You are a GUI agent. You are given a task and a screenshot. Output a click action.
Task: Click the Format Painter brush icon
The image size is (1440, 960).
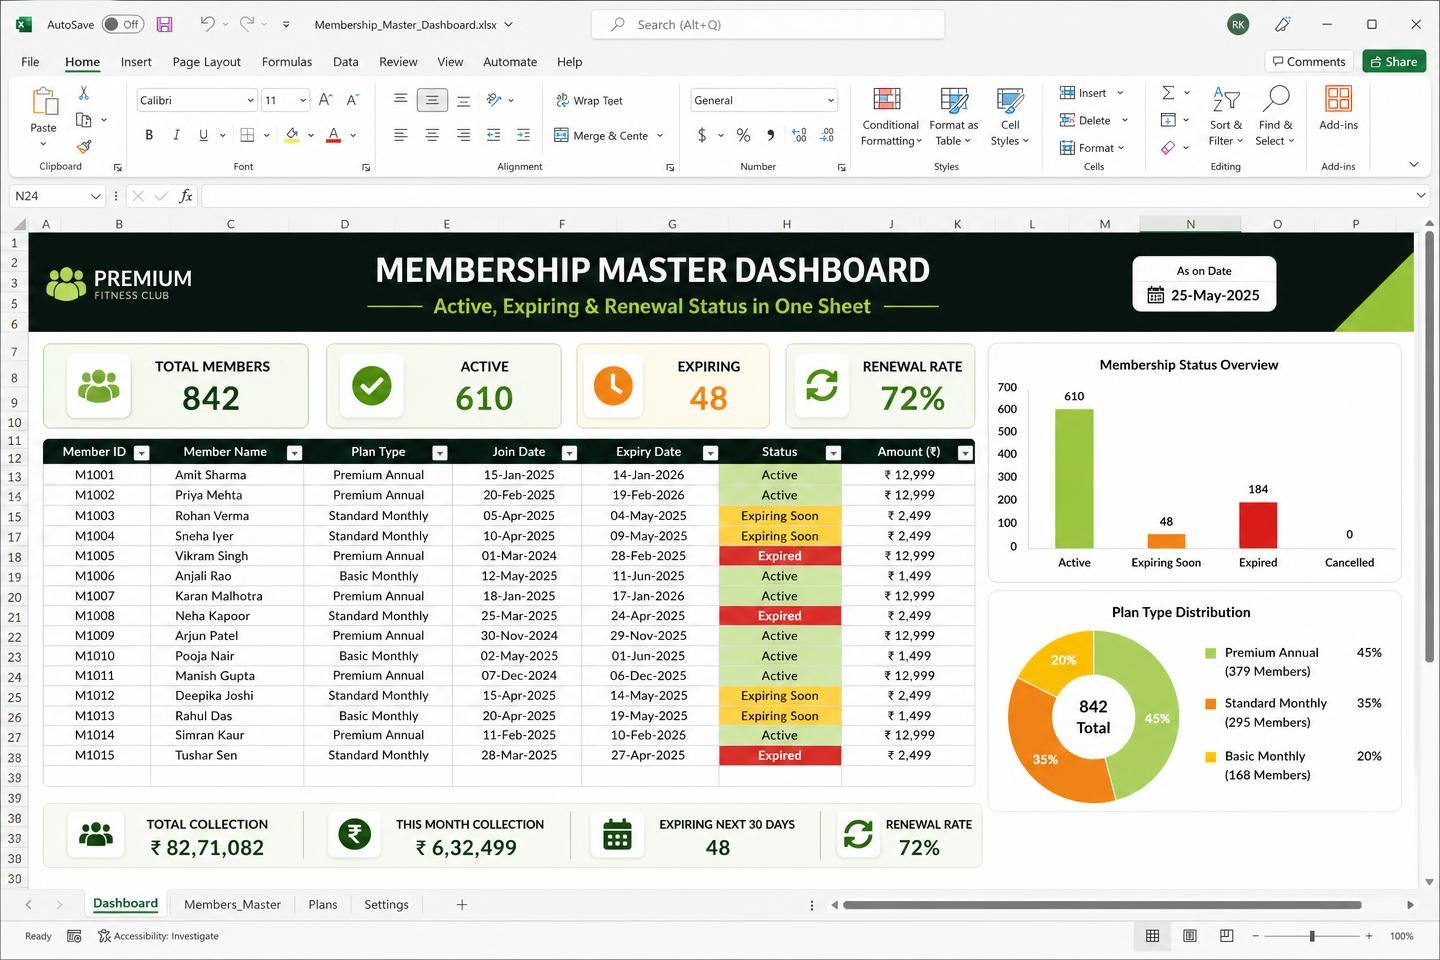pos(84,146)
